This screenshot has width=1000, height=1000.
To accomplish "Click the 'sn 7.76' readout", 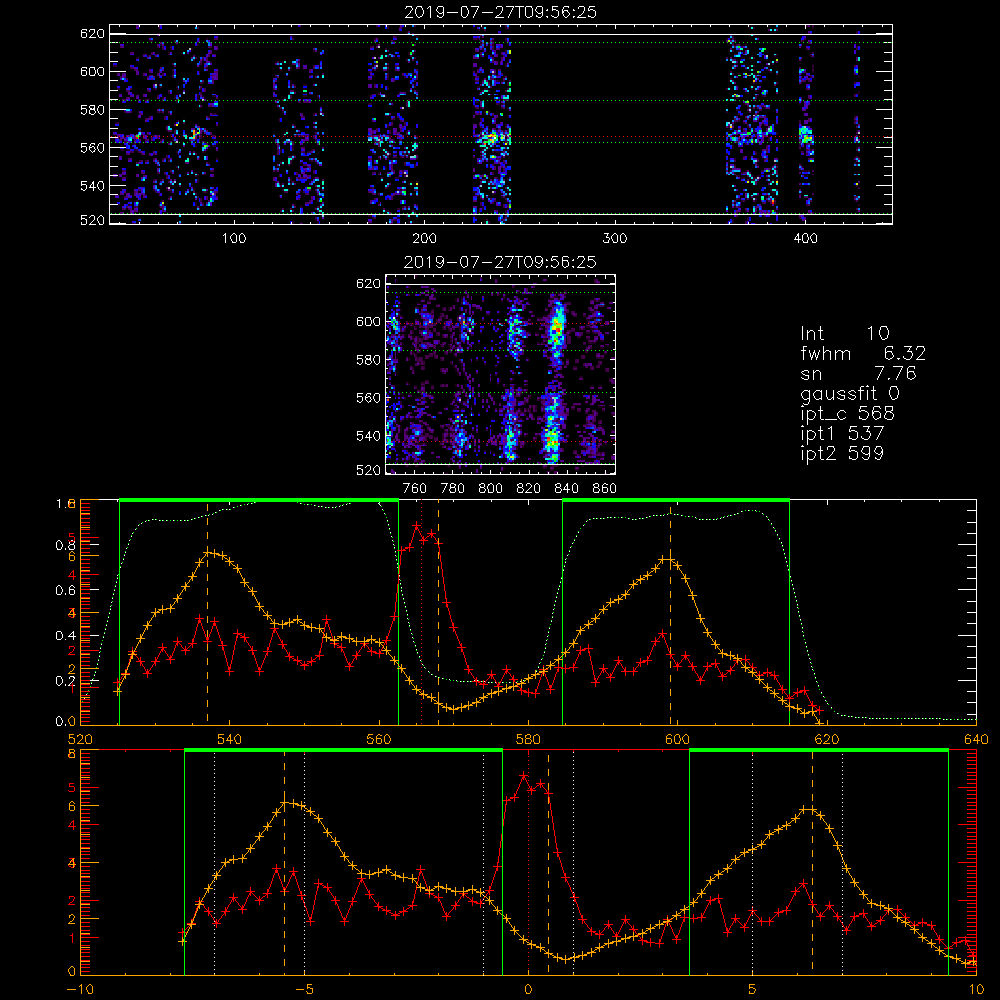I will click(x=858, y=373).
